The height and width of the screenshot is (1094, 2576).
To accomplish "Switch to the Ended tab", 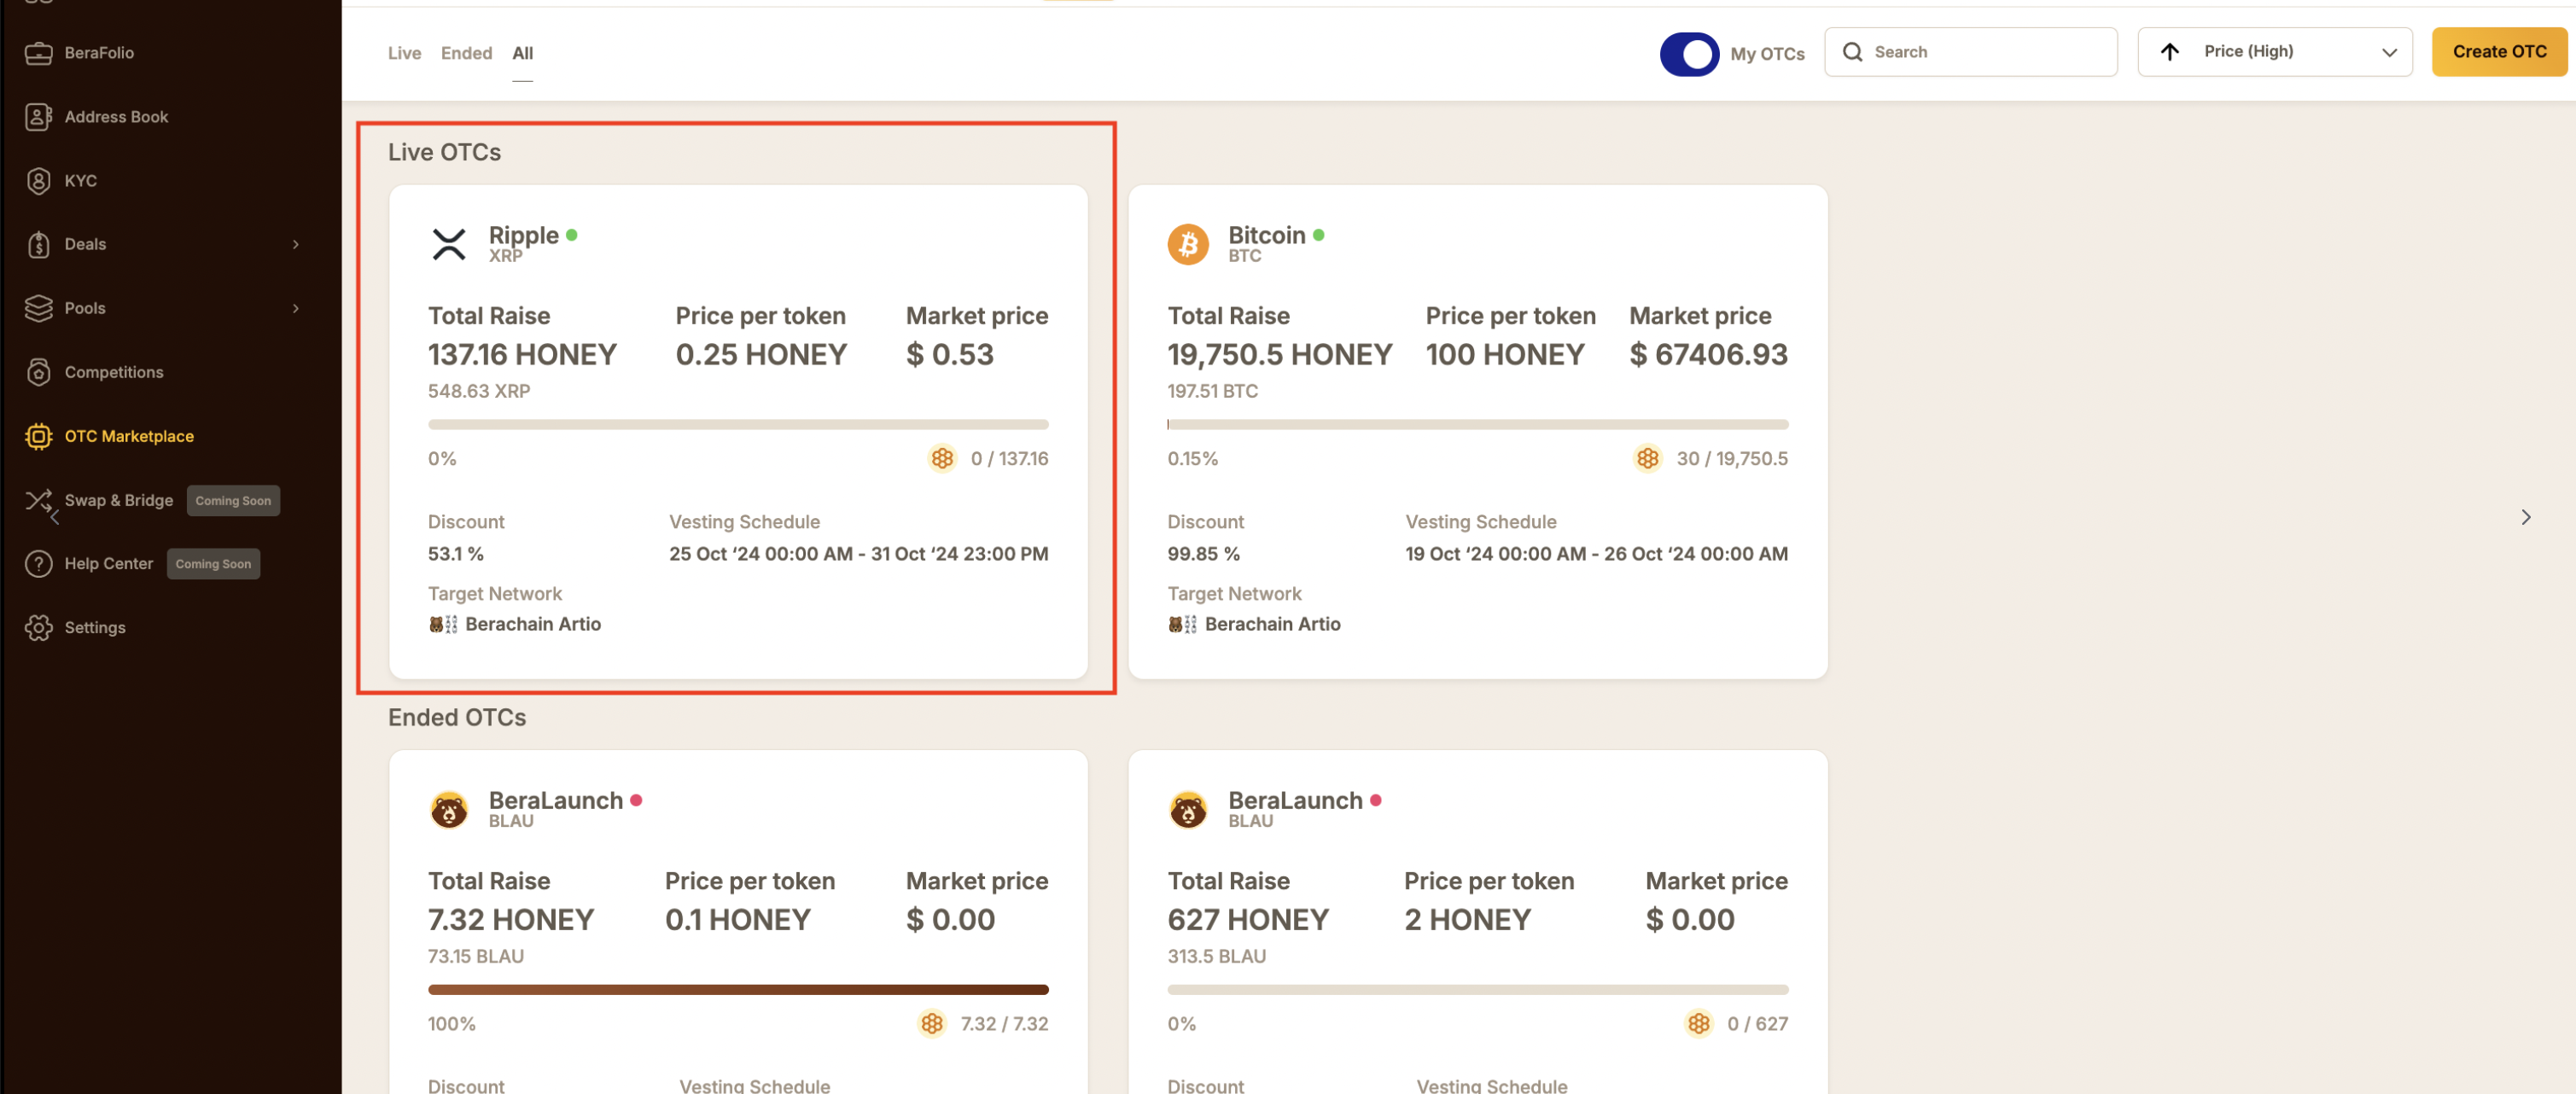I will [466, 53].
